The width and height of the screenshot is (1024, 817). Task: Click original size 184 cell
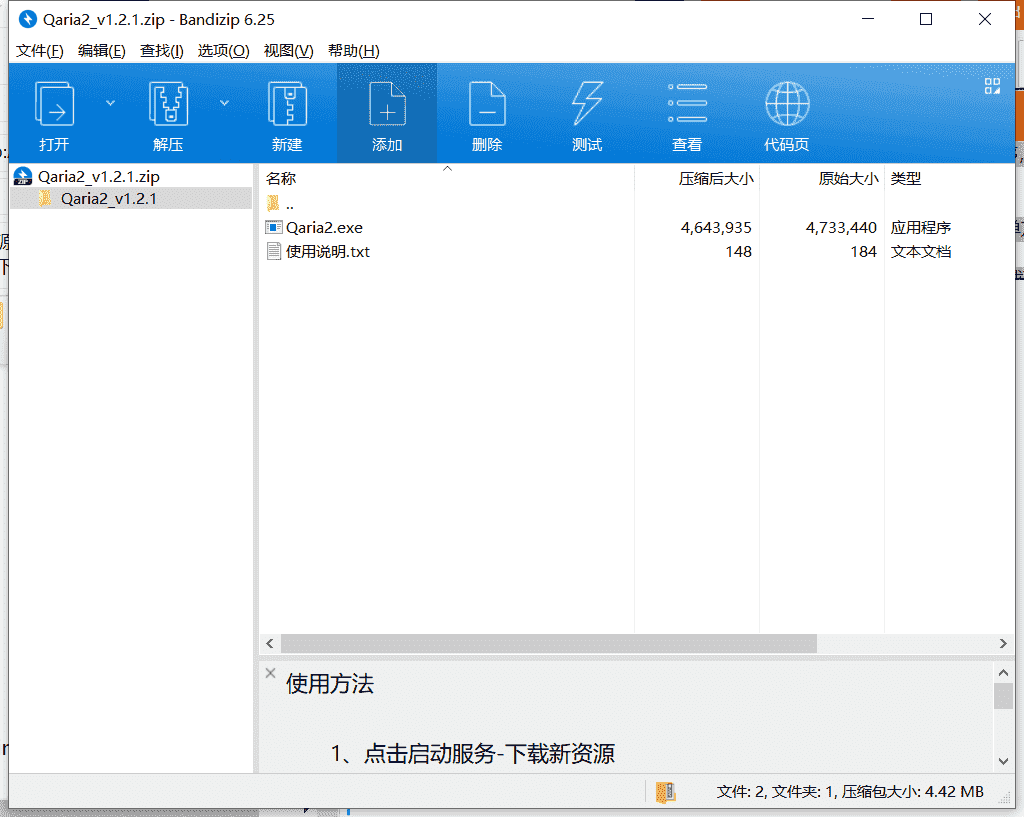(863, 251)
